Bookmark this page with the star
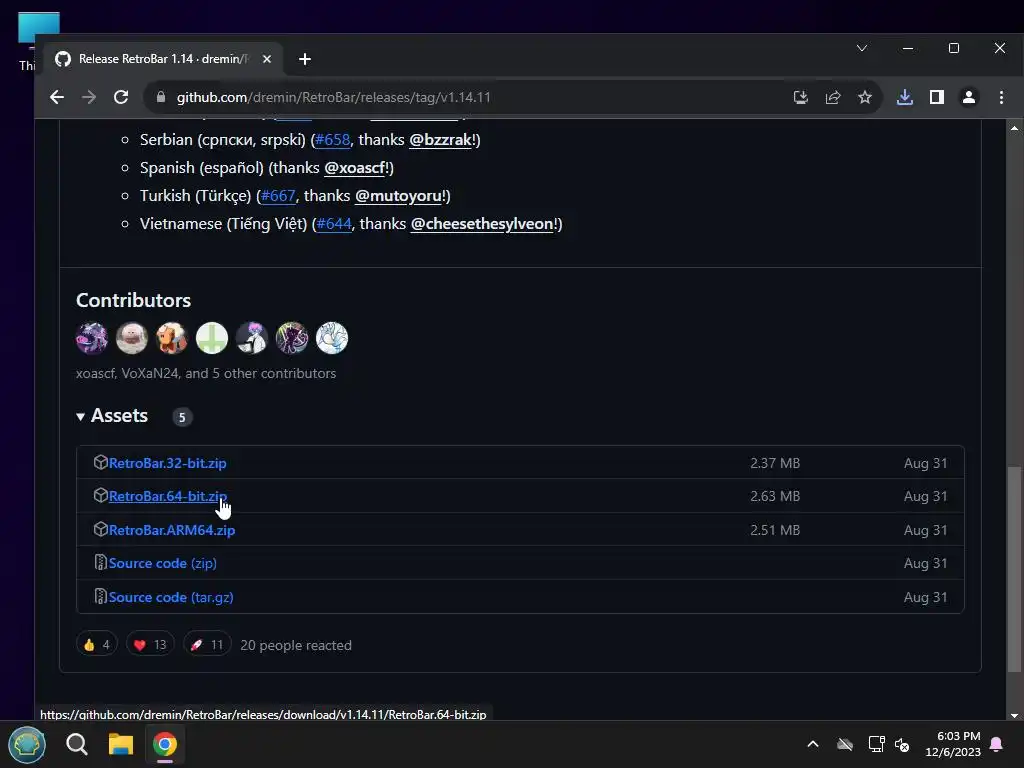The width and height of the screenshot is (1024, 768). 865,97
